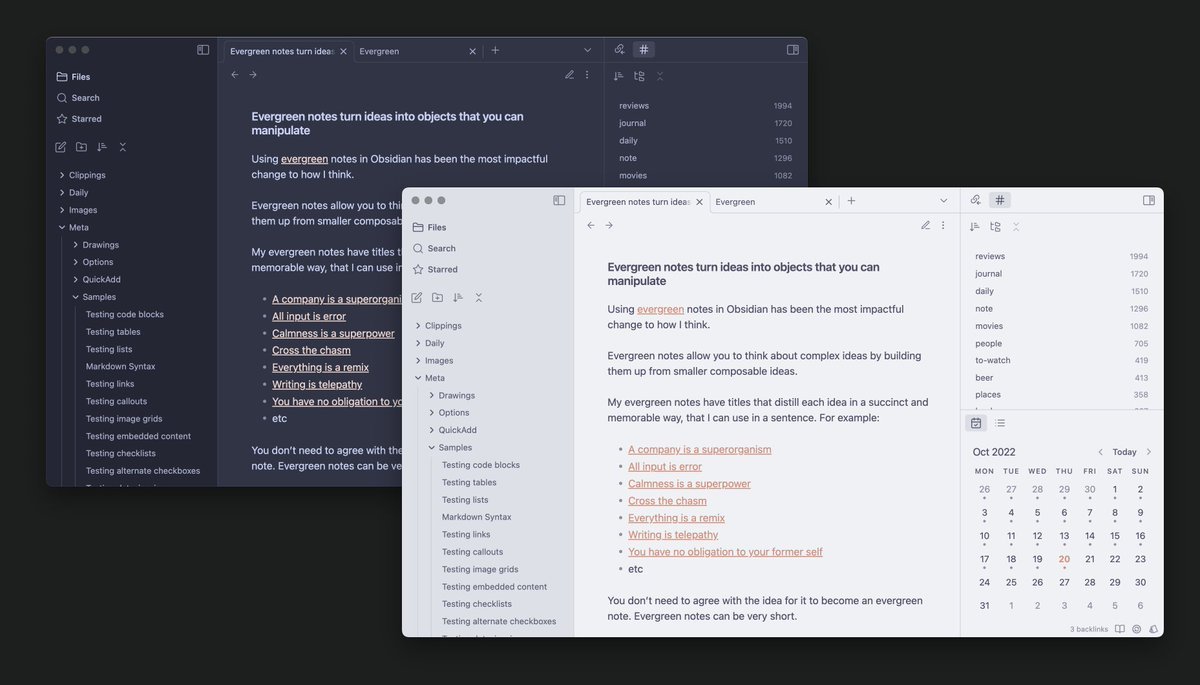The image size is (1200, 685).
Task: Toggle the right sidebar in dark window
Action: pyautogui.click(x=793, y=50)
